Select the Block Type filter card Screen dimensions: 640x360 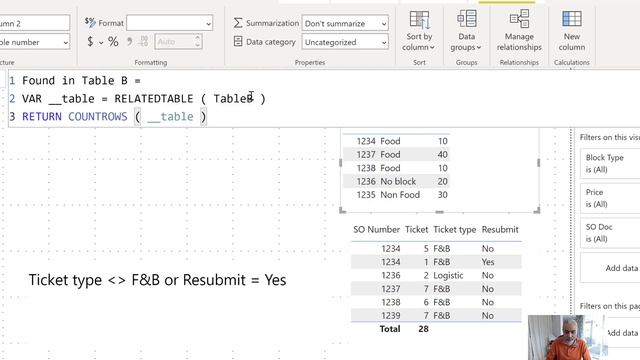coord(610,163)
